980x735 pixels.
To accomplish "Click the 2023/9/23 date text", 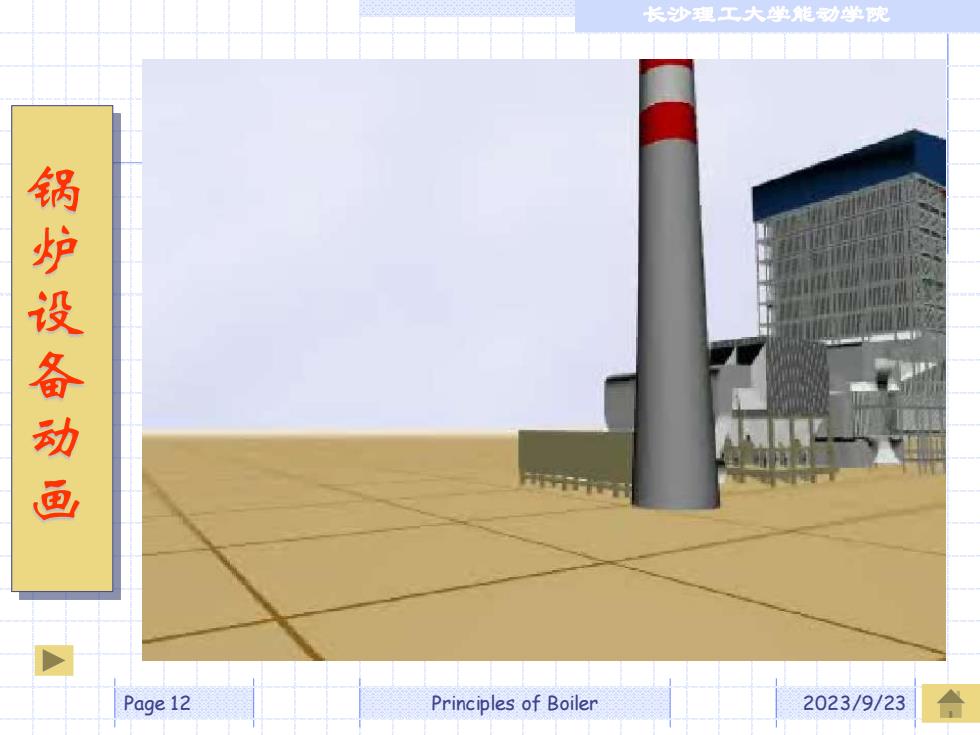I will click(854, 703).
